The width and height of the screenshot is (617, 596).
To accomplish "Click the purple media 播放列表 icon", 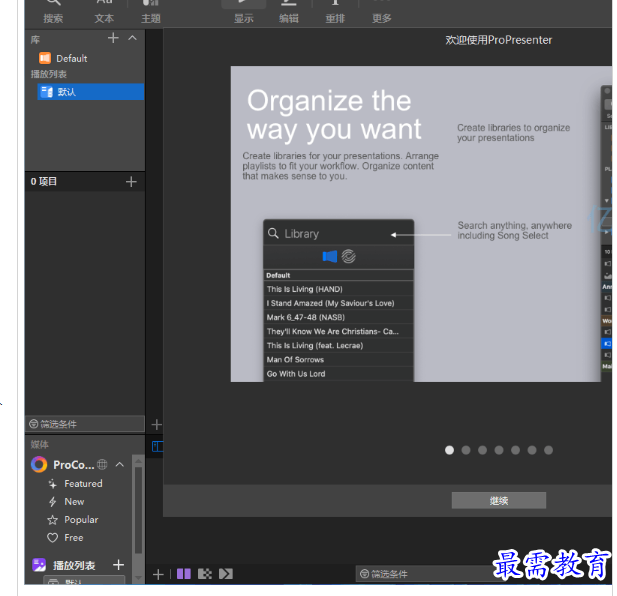I will coord(39,565).
